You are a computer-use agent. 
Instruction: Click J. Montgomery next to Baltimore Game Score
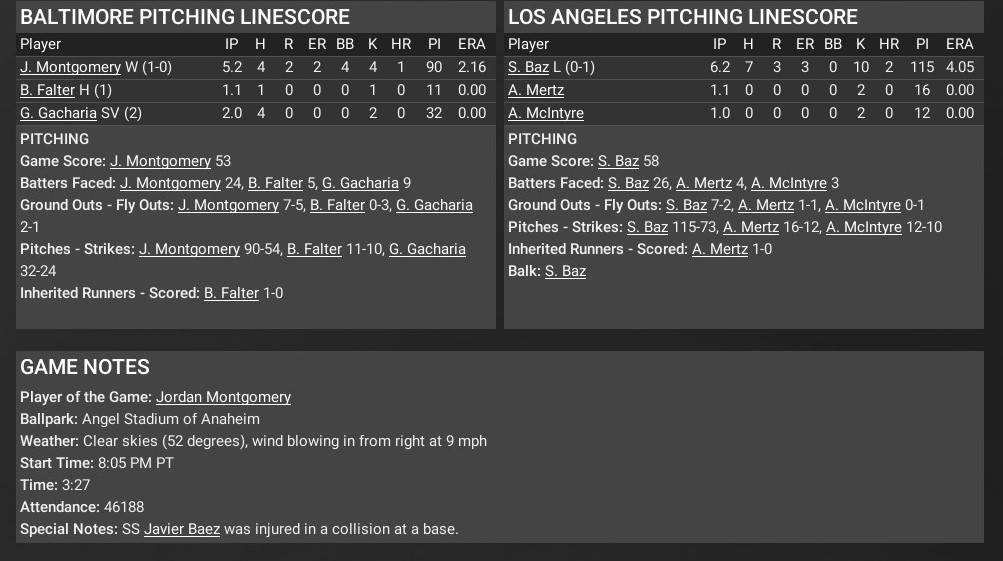(x=160, y=161)
